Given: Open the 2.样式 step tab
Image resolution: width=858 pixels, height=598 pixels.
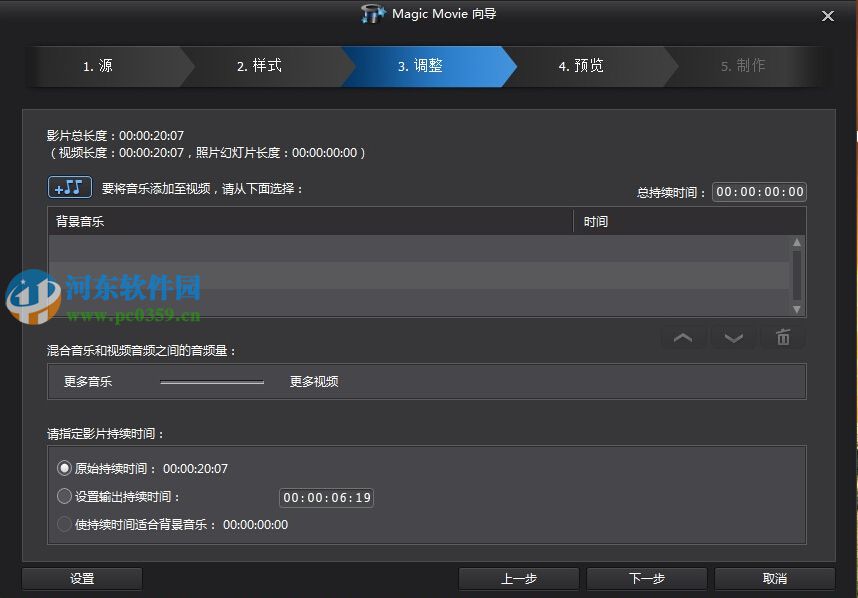Looking at the screenshot, I should [x=258, y=66].
